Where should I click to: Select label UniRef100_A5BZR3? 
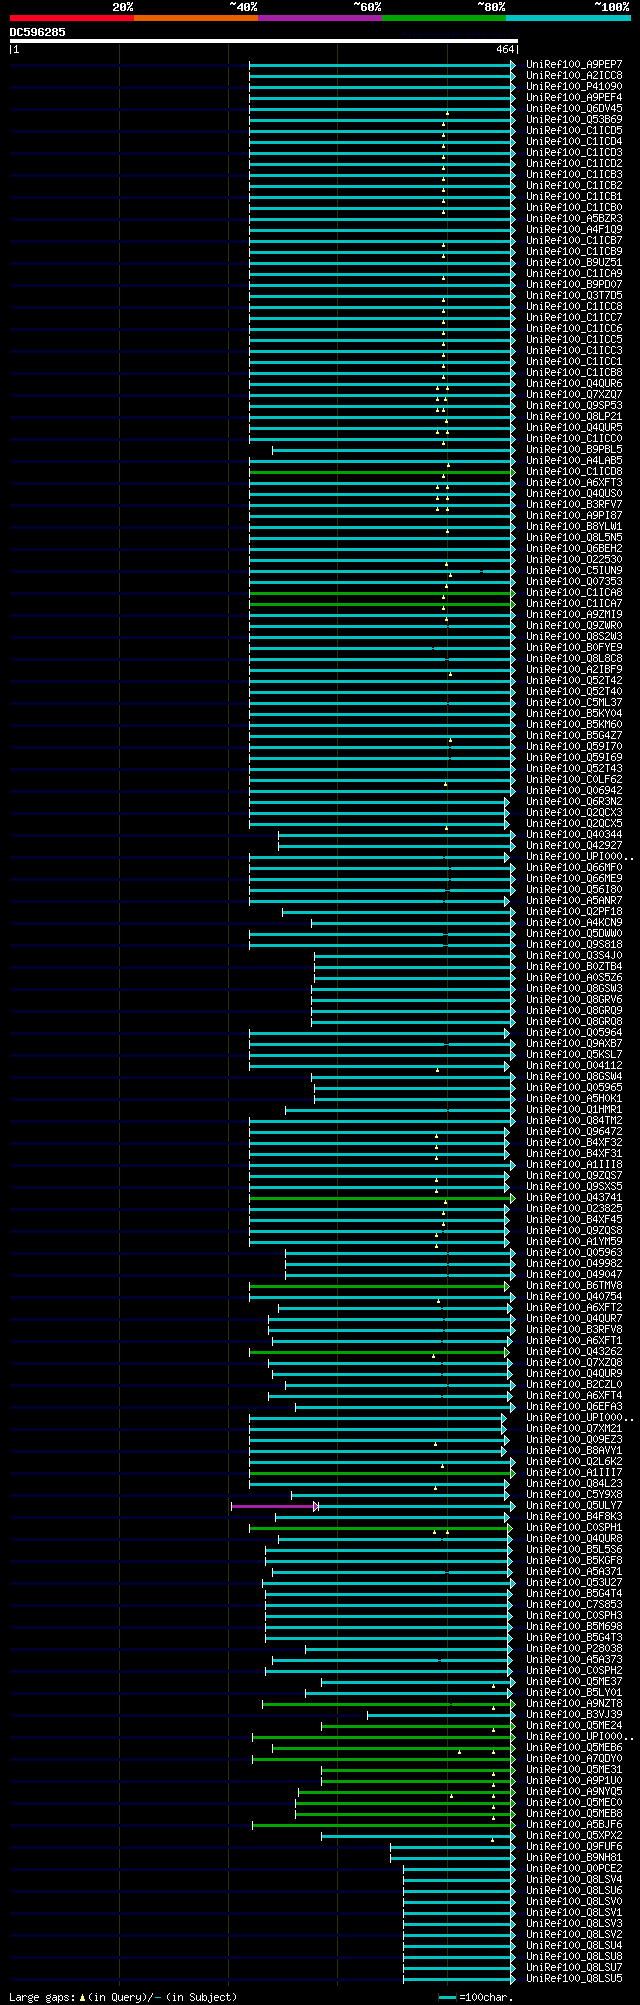click(574, 219)
